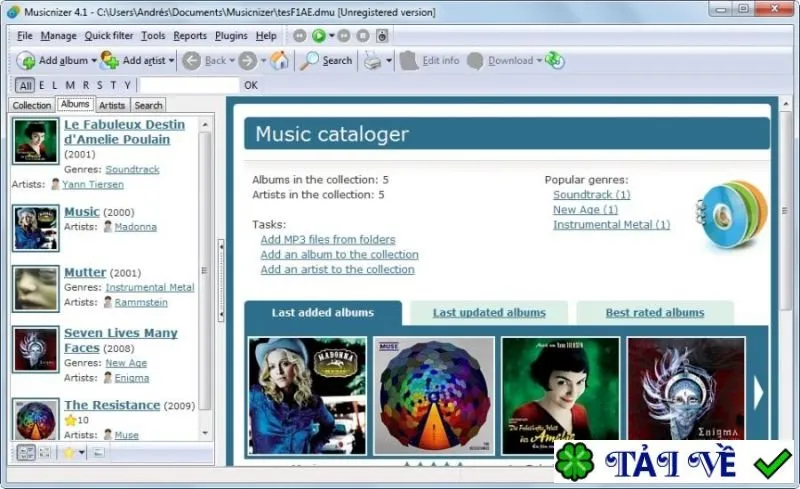The width and height of the screenshot is (800, 489).
Task: Toggle the All letter filter
Action: [25, 85]
